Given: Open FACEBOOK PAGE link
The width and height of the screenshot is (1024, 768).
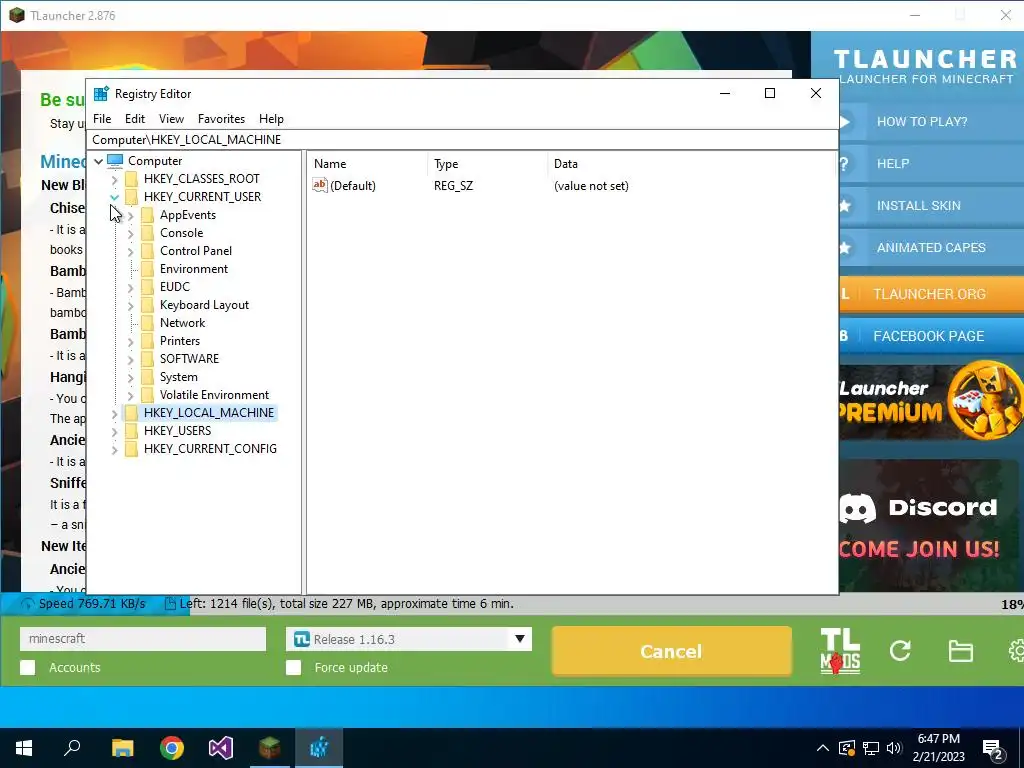Looking at the screenshot, I should tap(931, 336).
